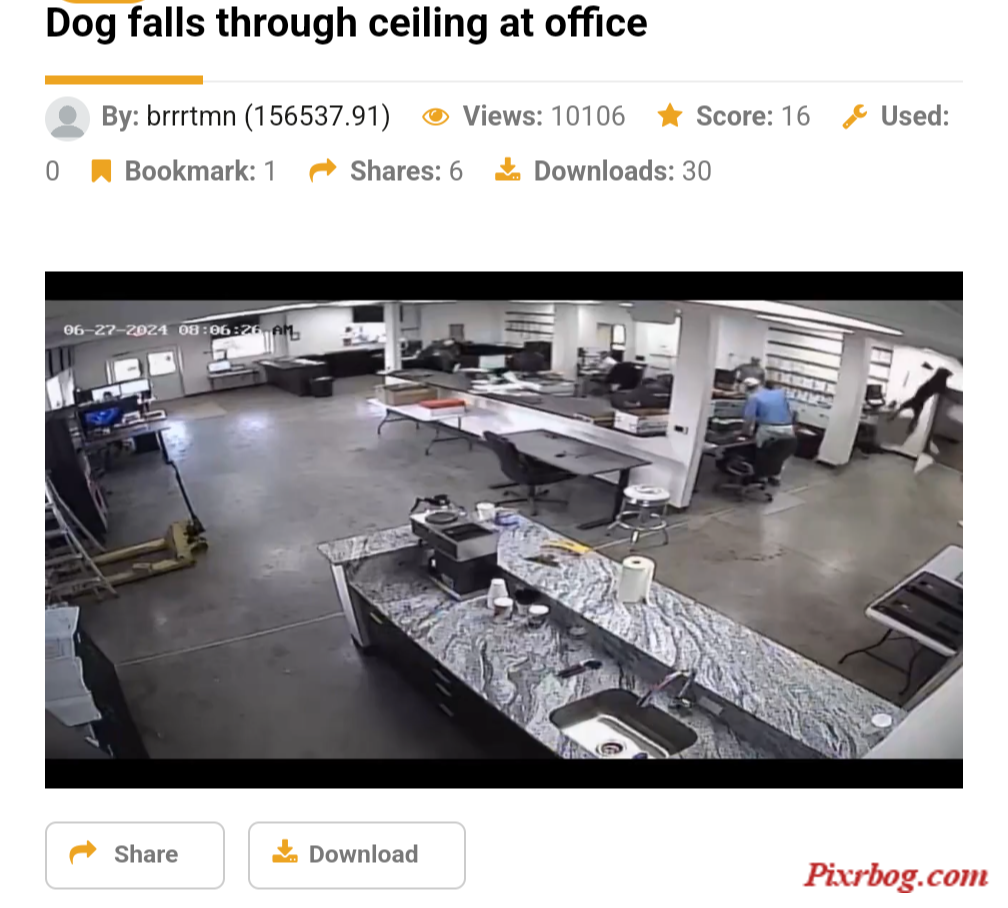The image size is (1008, 908).
Task: Click the Used wrench icon
Action: [854, 116]
